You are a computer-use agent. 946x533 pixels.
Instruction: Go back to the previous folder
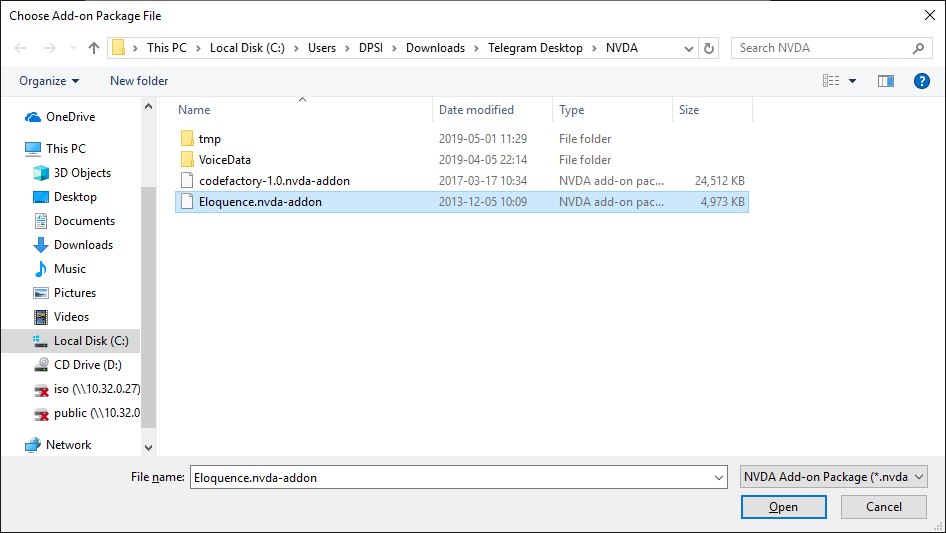click(x=20, y=48)
